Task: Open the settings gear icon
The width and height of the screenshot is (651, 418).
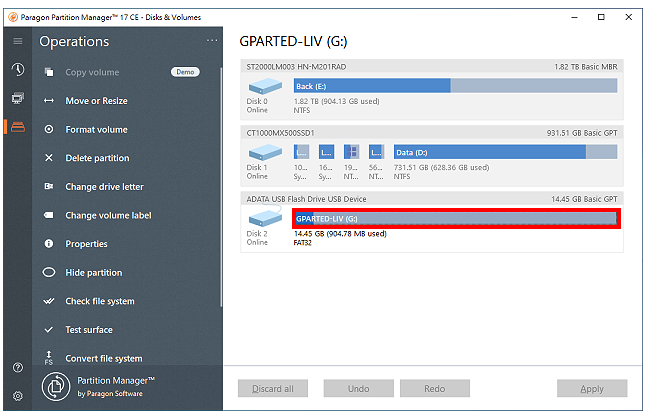Action: [18, 396]
